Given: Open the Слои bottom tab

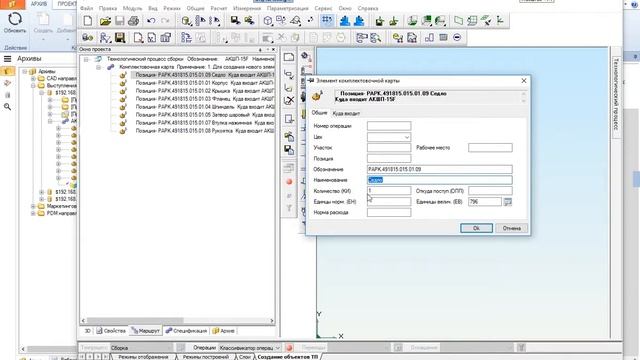Looking at the screenshot, I should 245,357.
